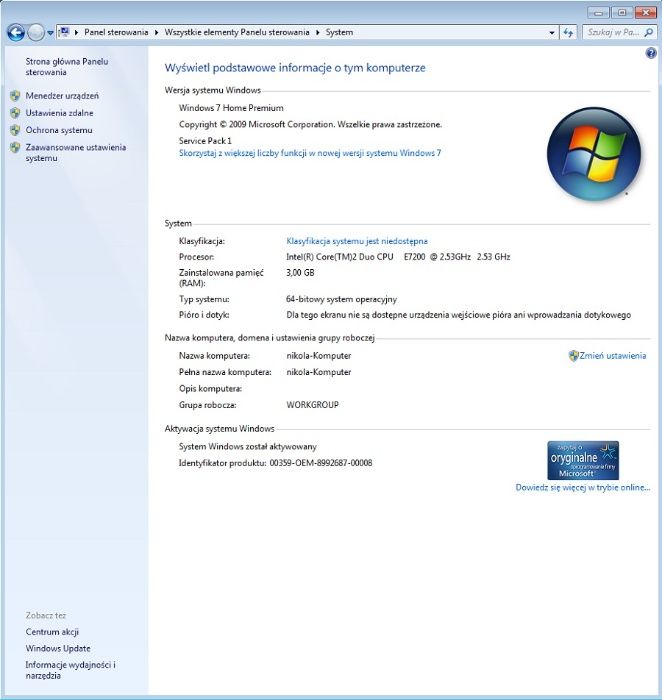Click the computer icon in address bar
The height and width of the screenshot is (700, 662).
click(x=65, y=32)
